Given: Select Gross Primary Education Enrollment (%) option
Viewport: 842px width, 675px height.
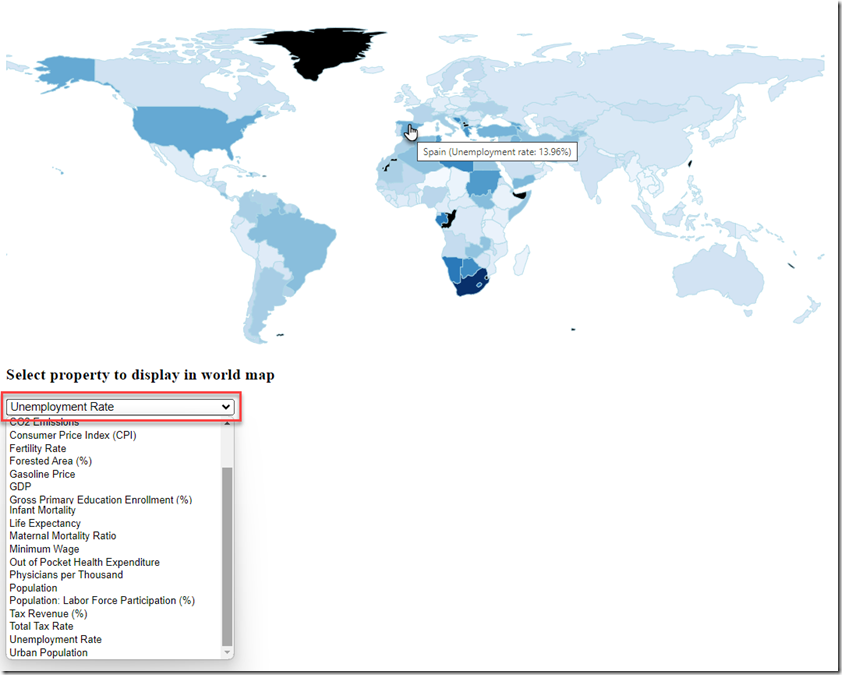Looking at the screenshot, I should click(x=100, y=499).
